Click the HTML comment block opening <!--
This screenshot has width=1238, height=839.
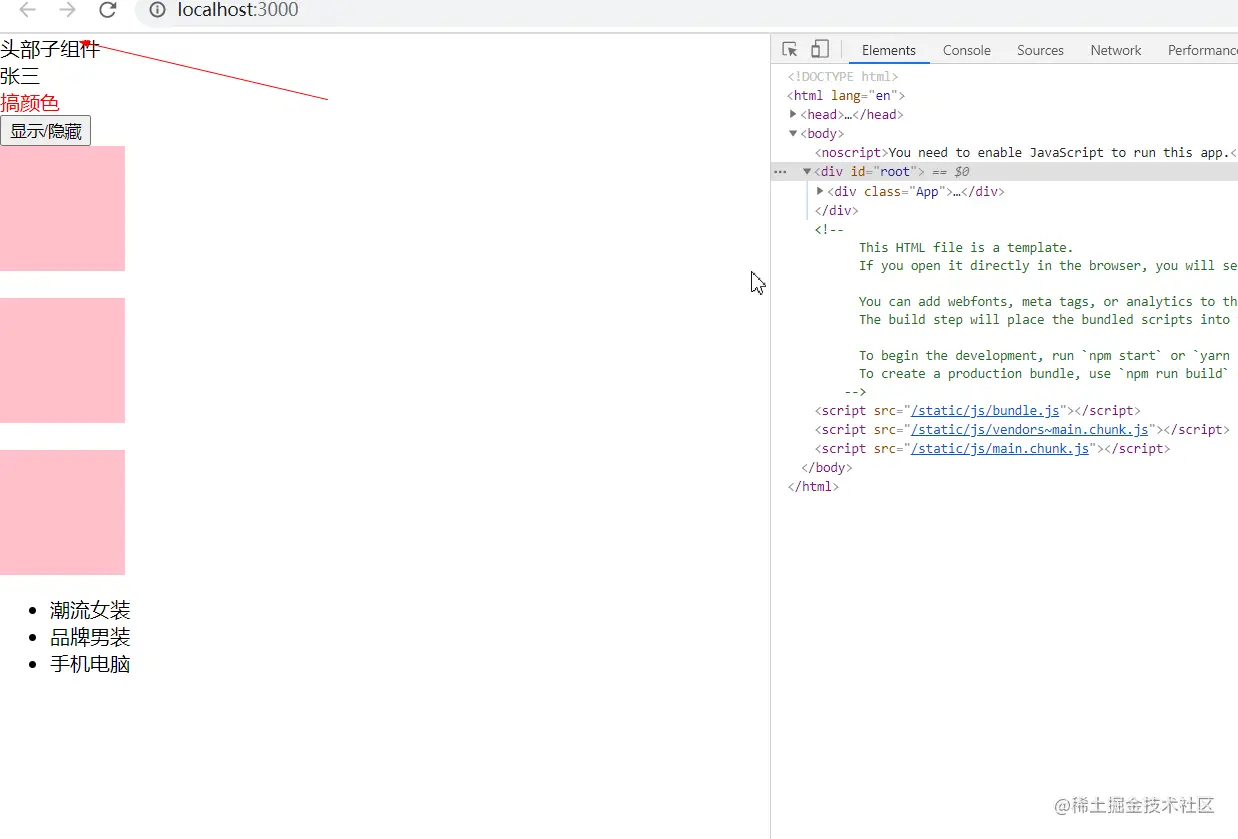pyautogui.click(x=829, y=230)
